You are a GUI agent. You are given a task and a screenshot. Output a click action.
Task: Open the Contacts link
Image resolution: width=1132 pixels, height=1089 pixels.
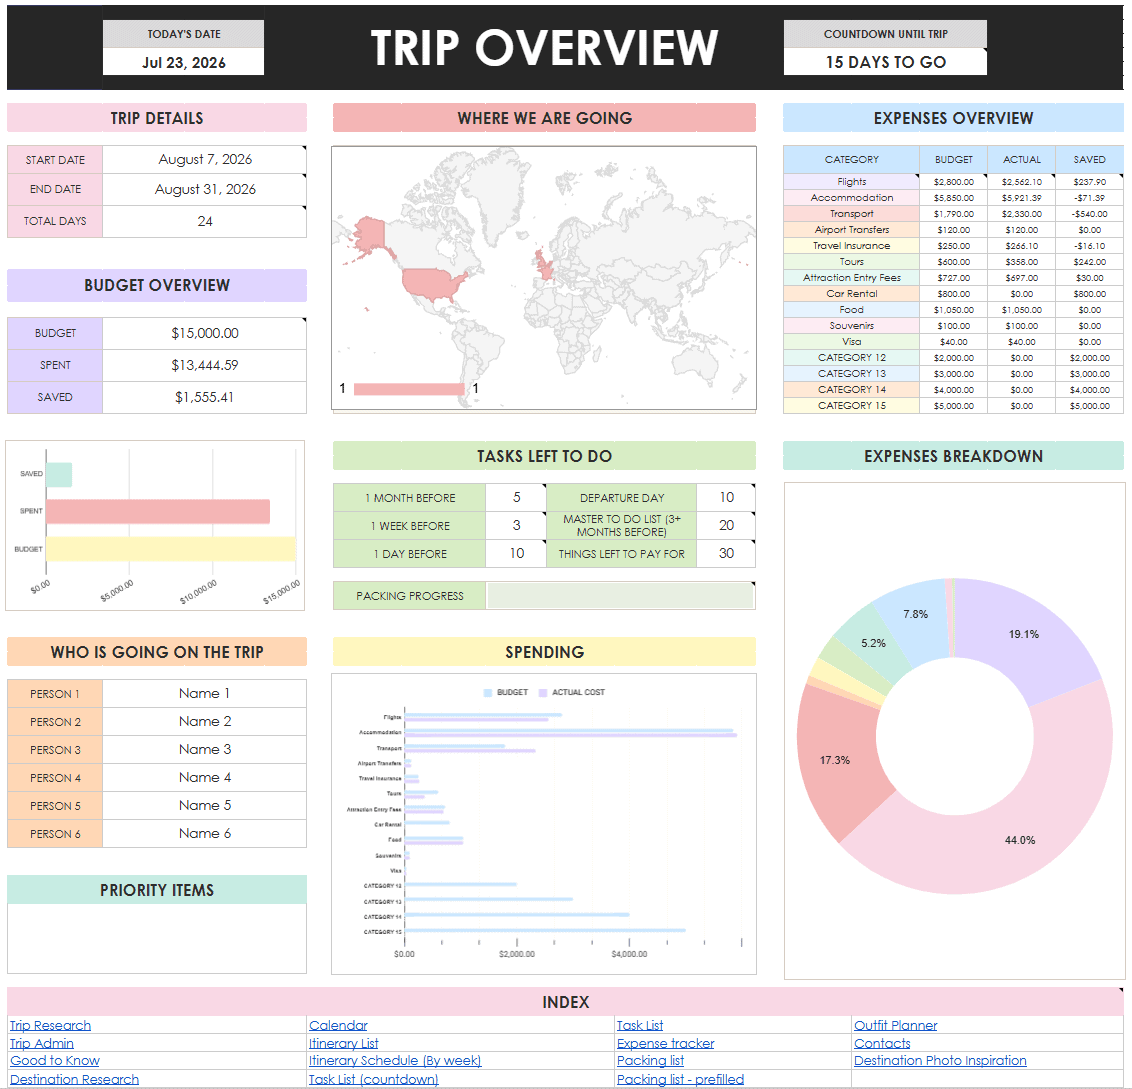coord(882,1043)
